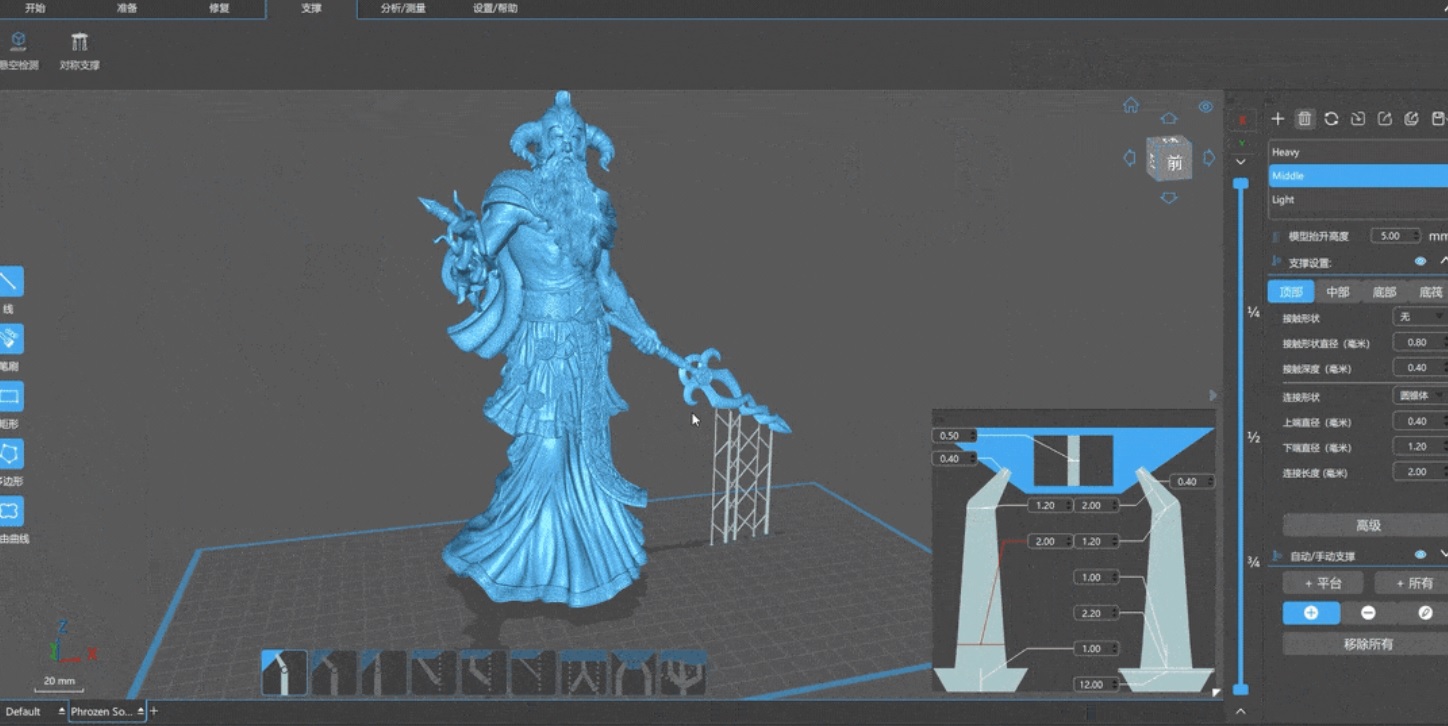Open the 接触形状 contact shape dropdown
The image size is (1448, 726).
pyautogui.click(x=1419, y=317)
